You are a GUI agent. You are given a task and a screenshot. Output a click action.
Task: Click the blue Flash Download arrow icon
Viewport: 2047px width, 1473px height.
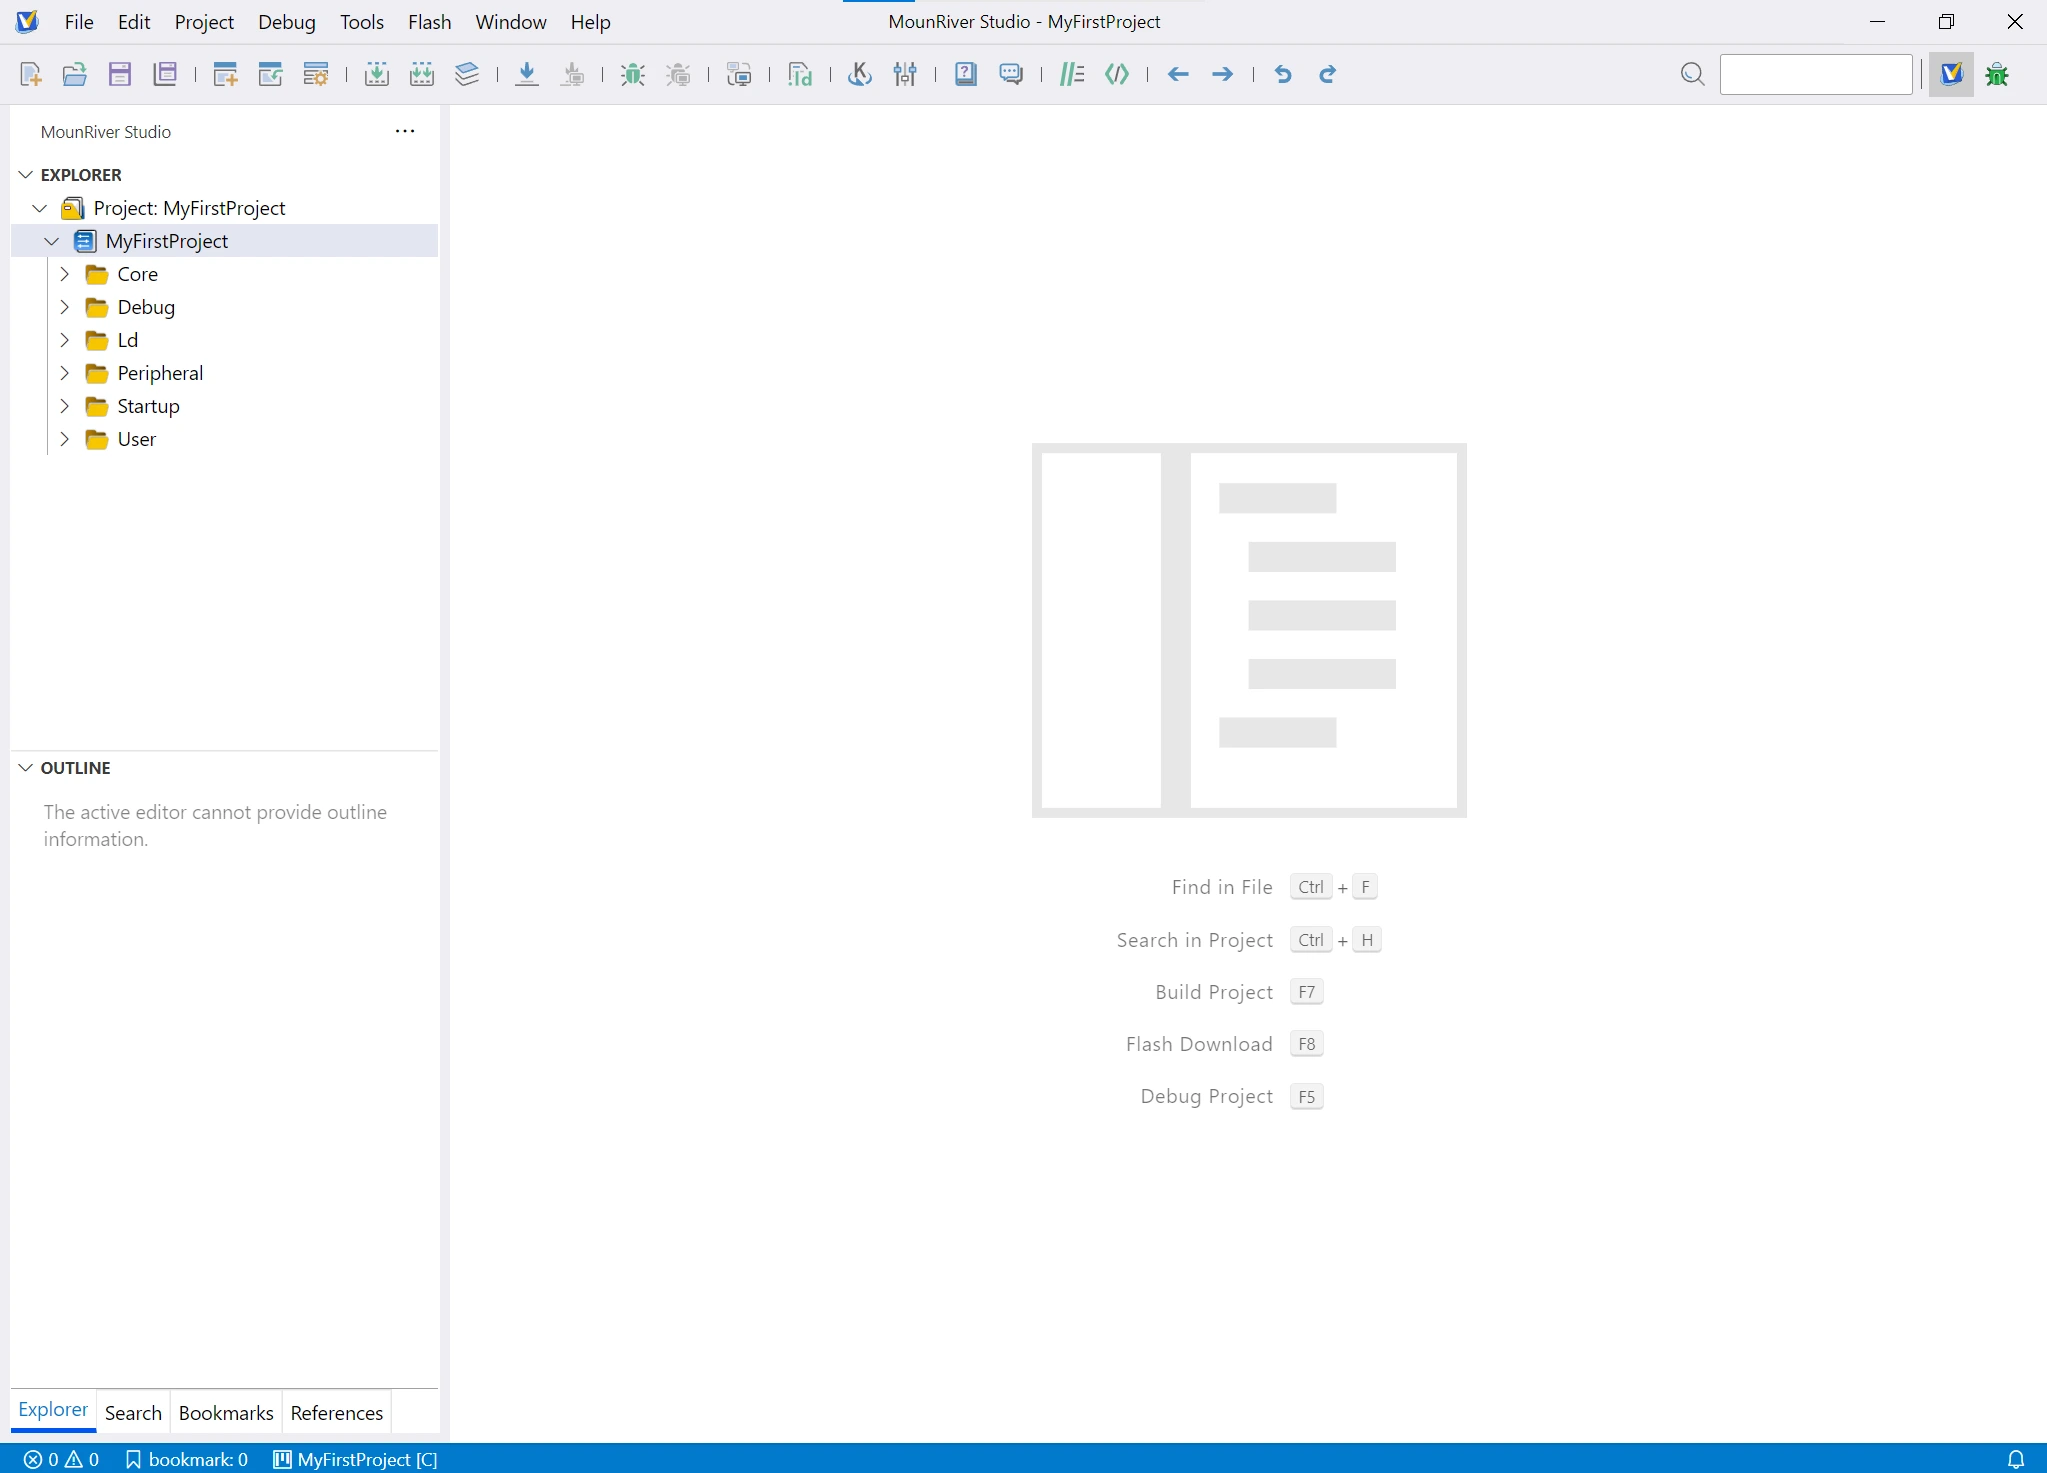527,74
